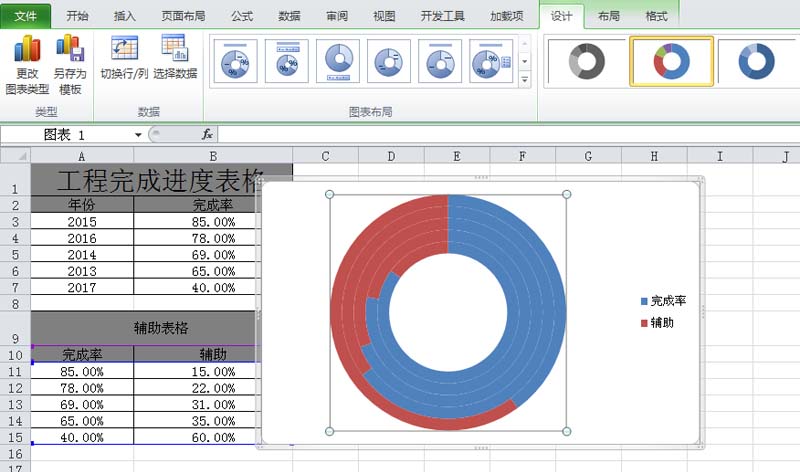Image resolution: width=800 pixels, height=472 pixels.
Task: Click the cell containing 31.00%
Action: pyautogui.click(x=197, y=404)
